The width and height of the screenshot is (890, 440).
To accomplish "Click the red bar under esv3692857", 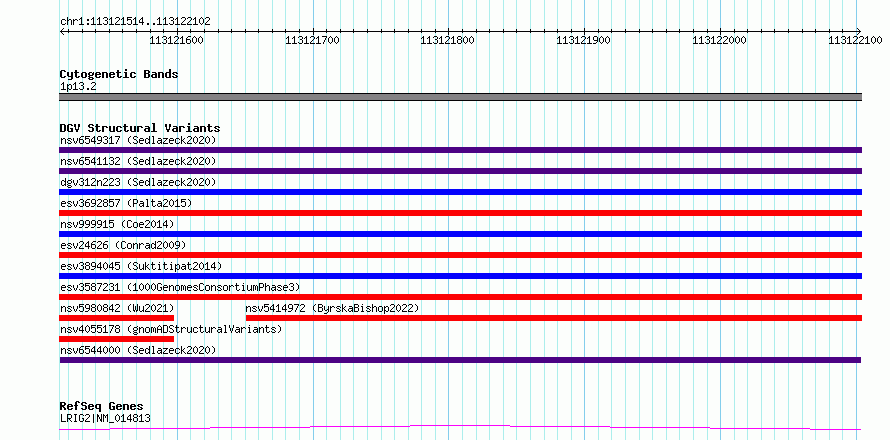I will (x=461, y=213).
